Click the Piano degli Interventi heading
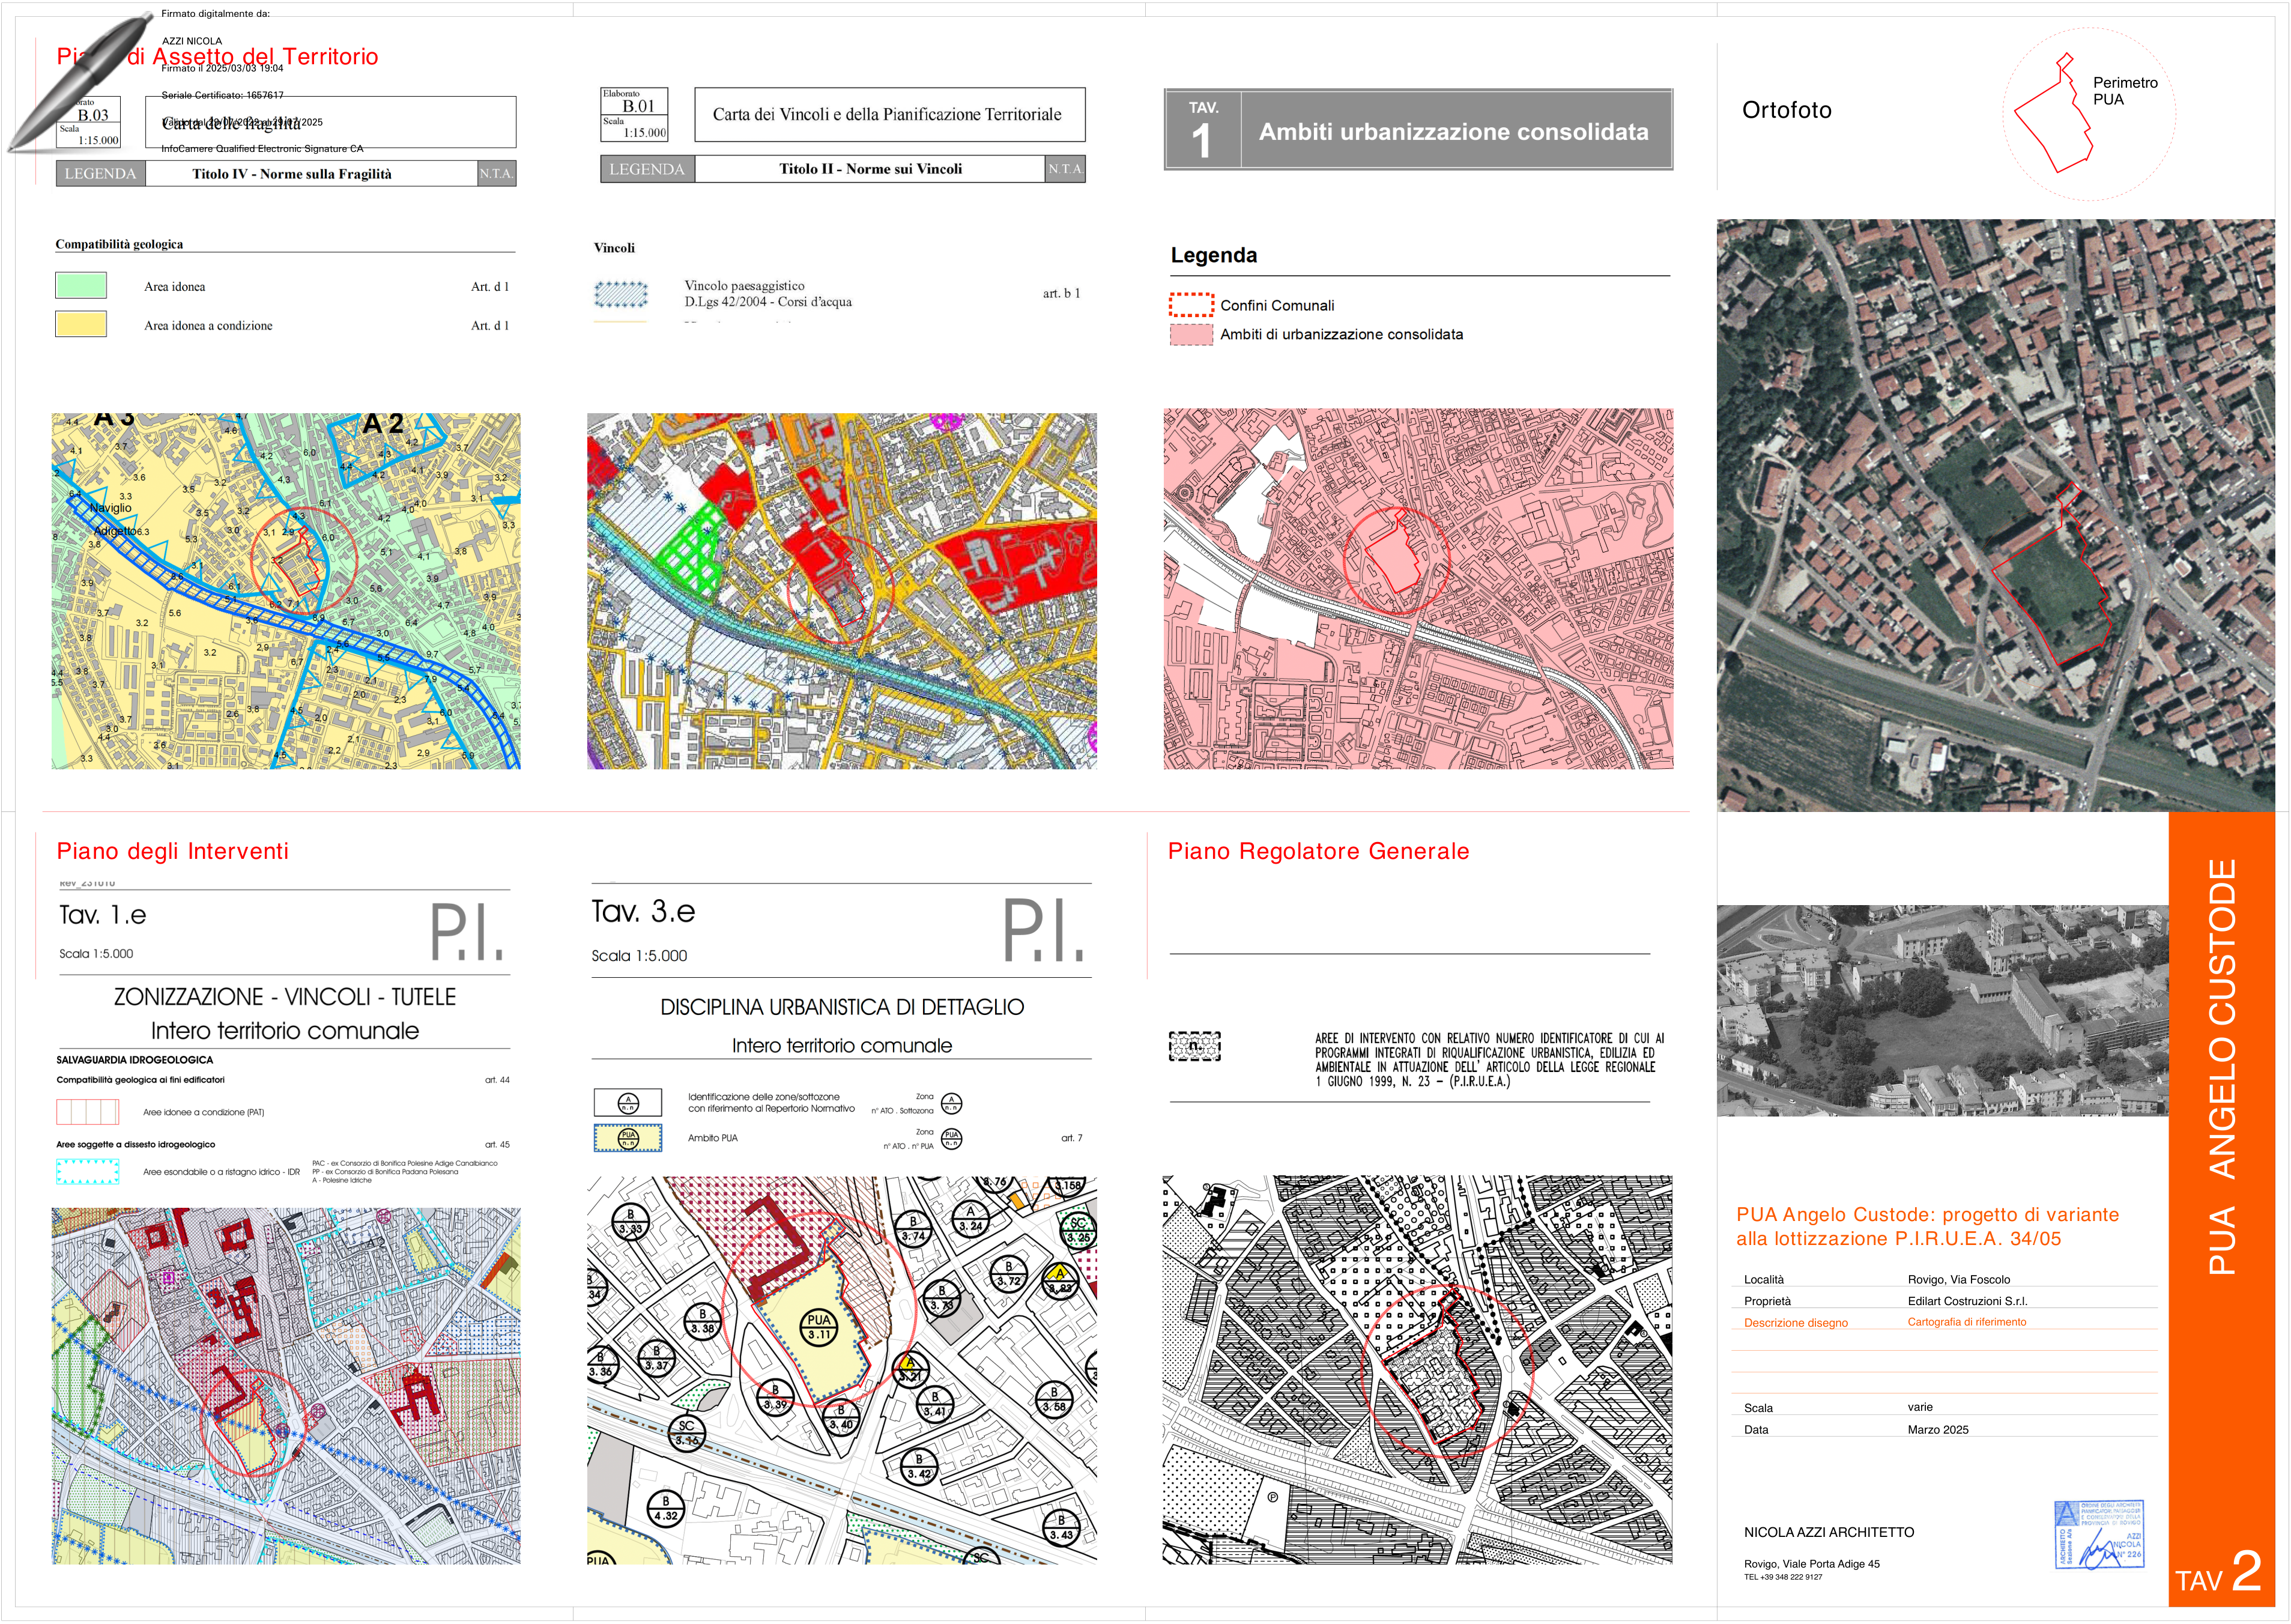2291x1624 pixels. point(172,851)
